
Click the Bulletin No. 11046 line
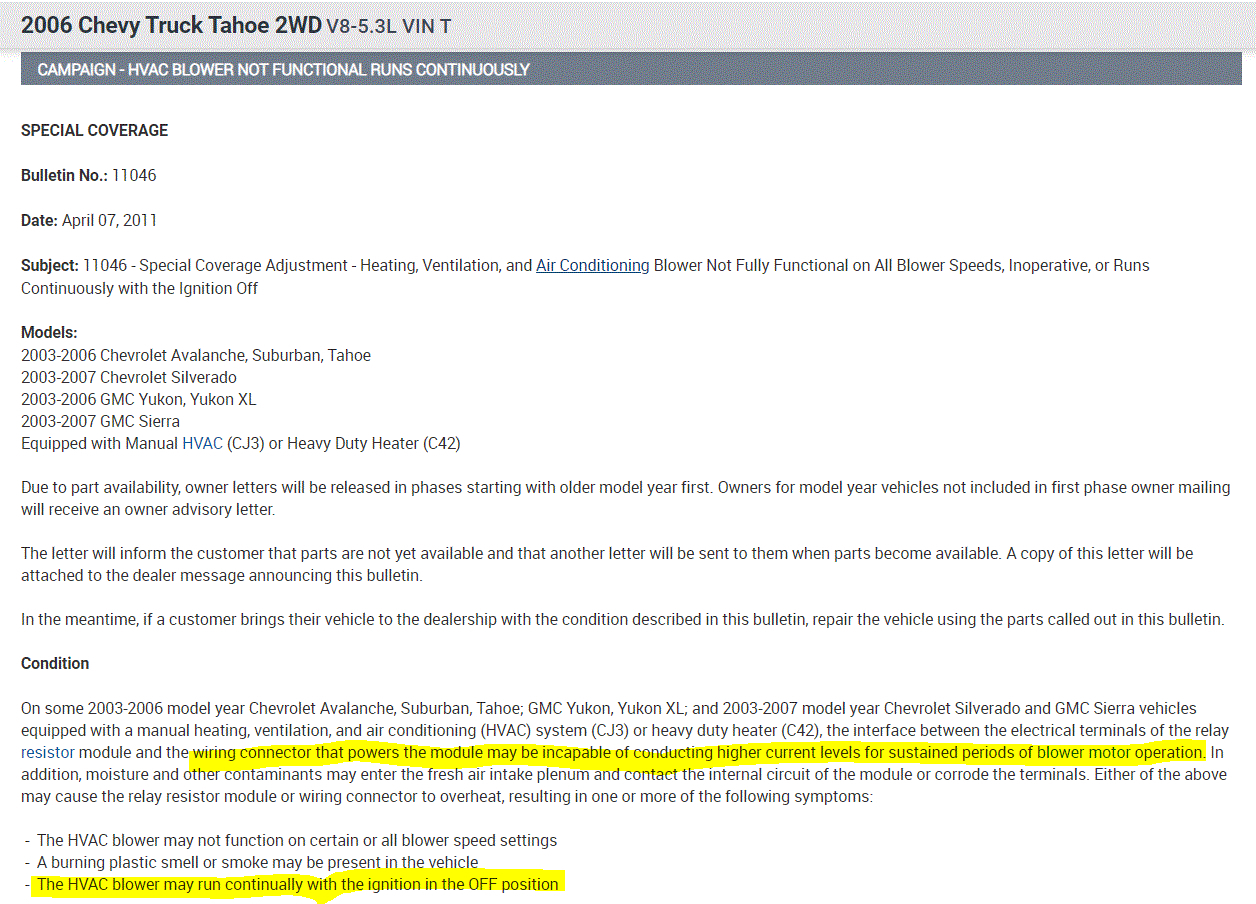89,176
